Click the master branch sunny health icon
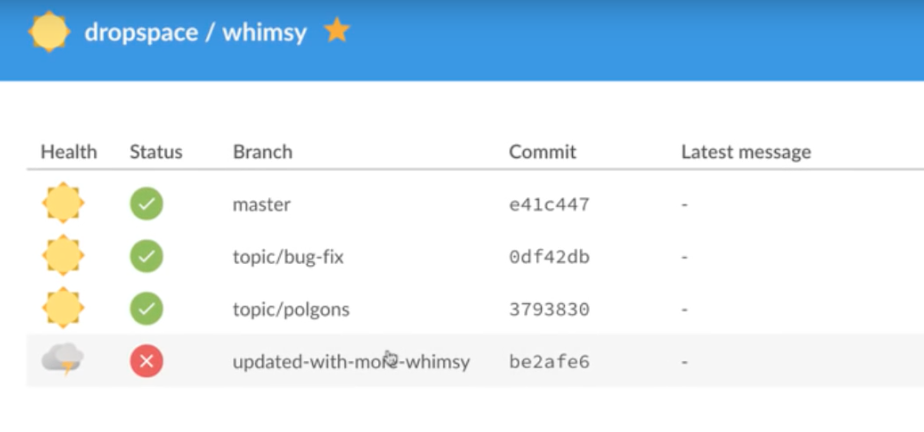The image size is (924, 432). click(63, 203)
